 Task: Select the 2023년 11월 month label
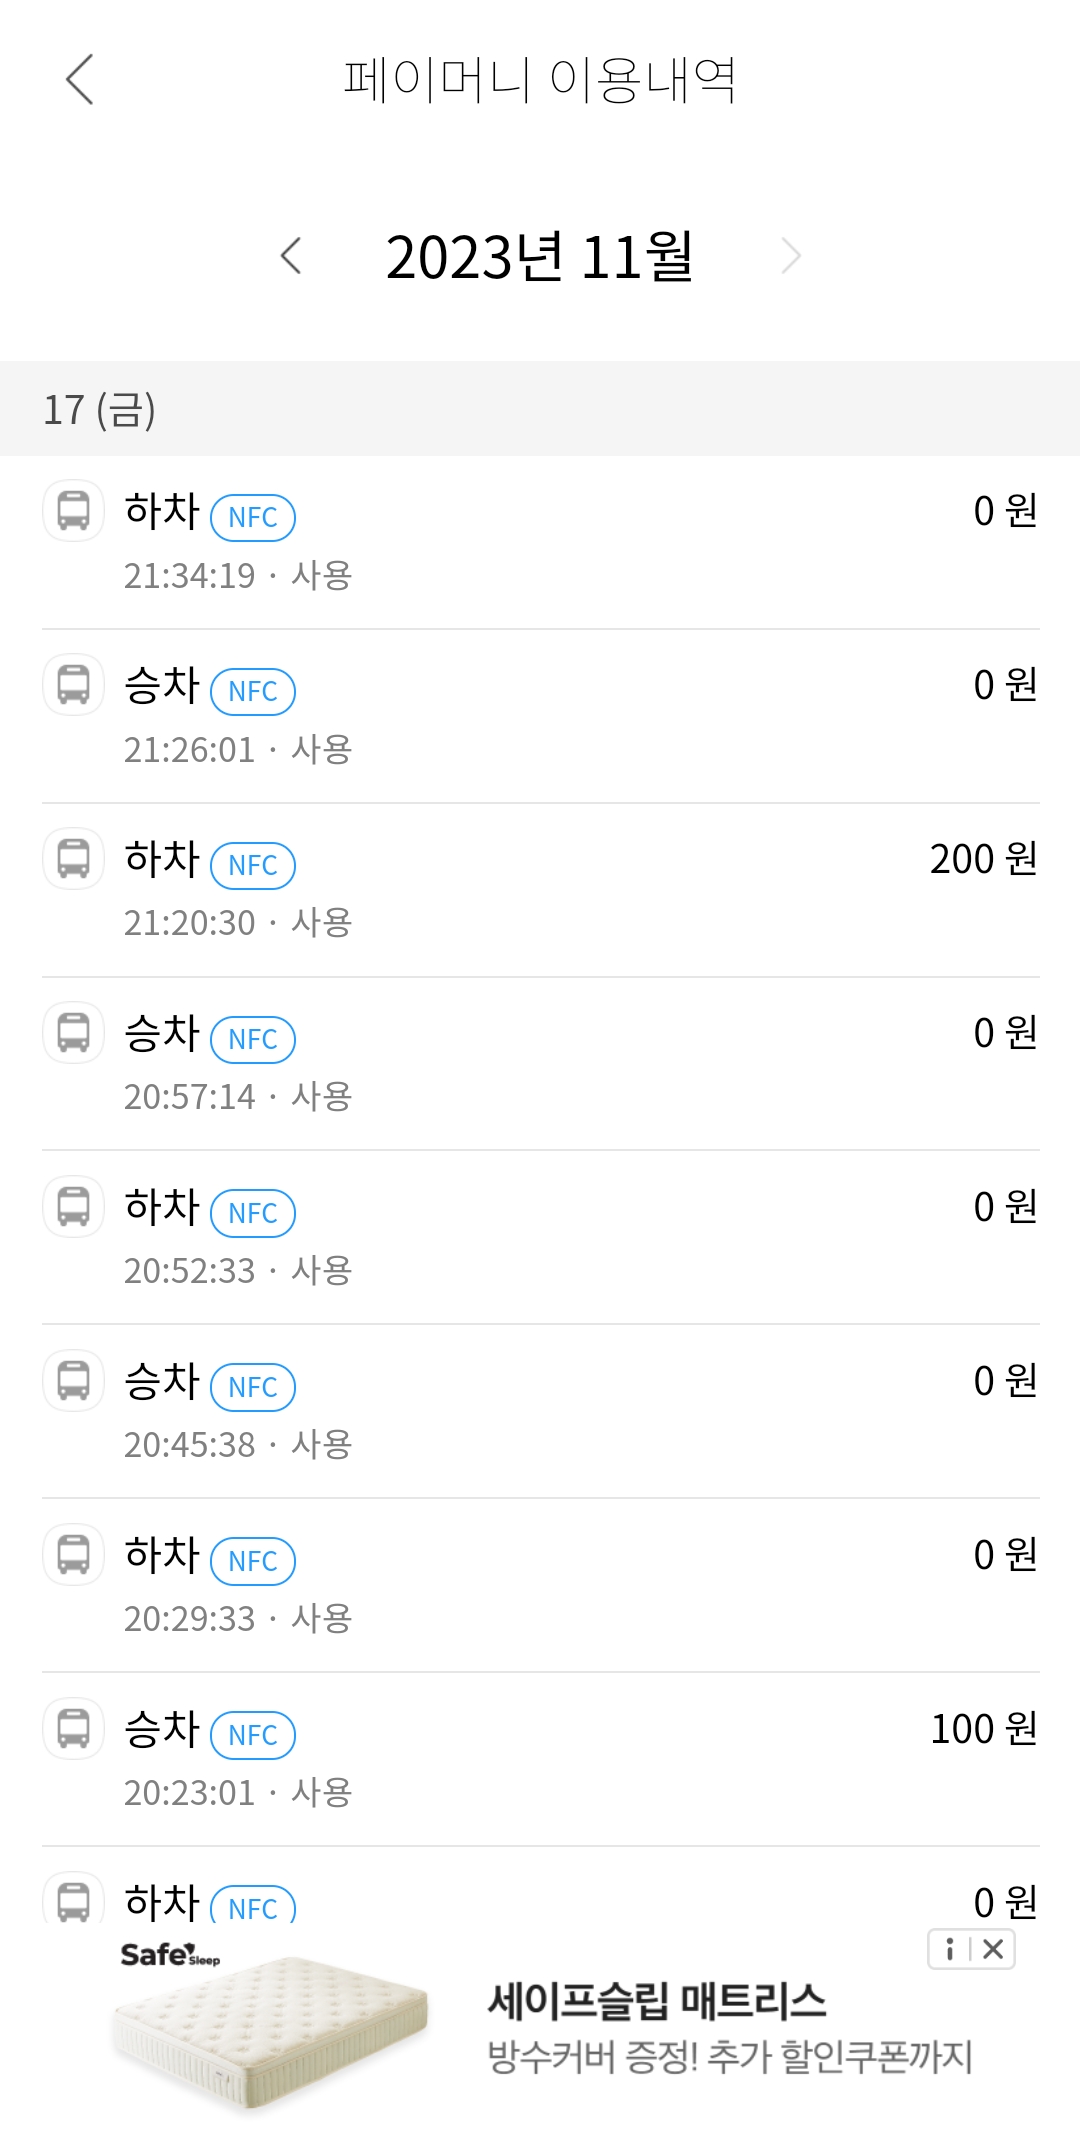pyautogui.click(x=540, y=257)
